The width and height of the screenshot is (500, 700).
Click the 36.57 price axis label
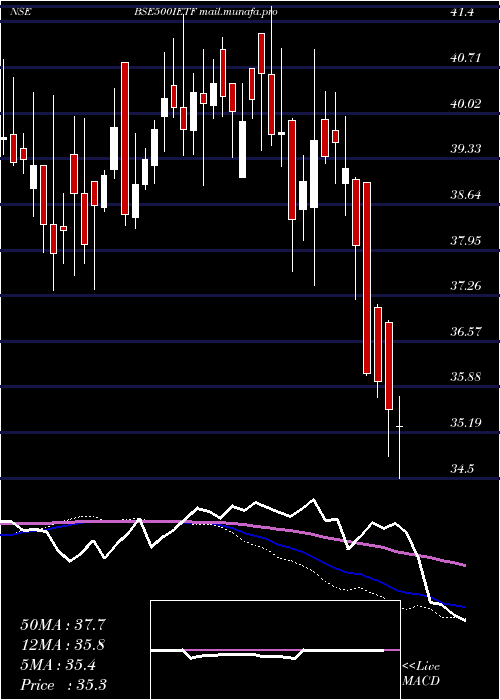[x=466, y=331]
